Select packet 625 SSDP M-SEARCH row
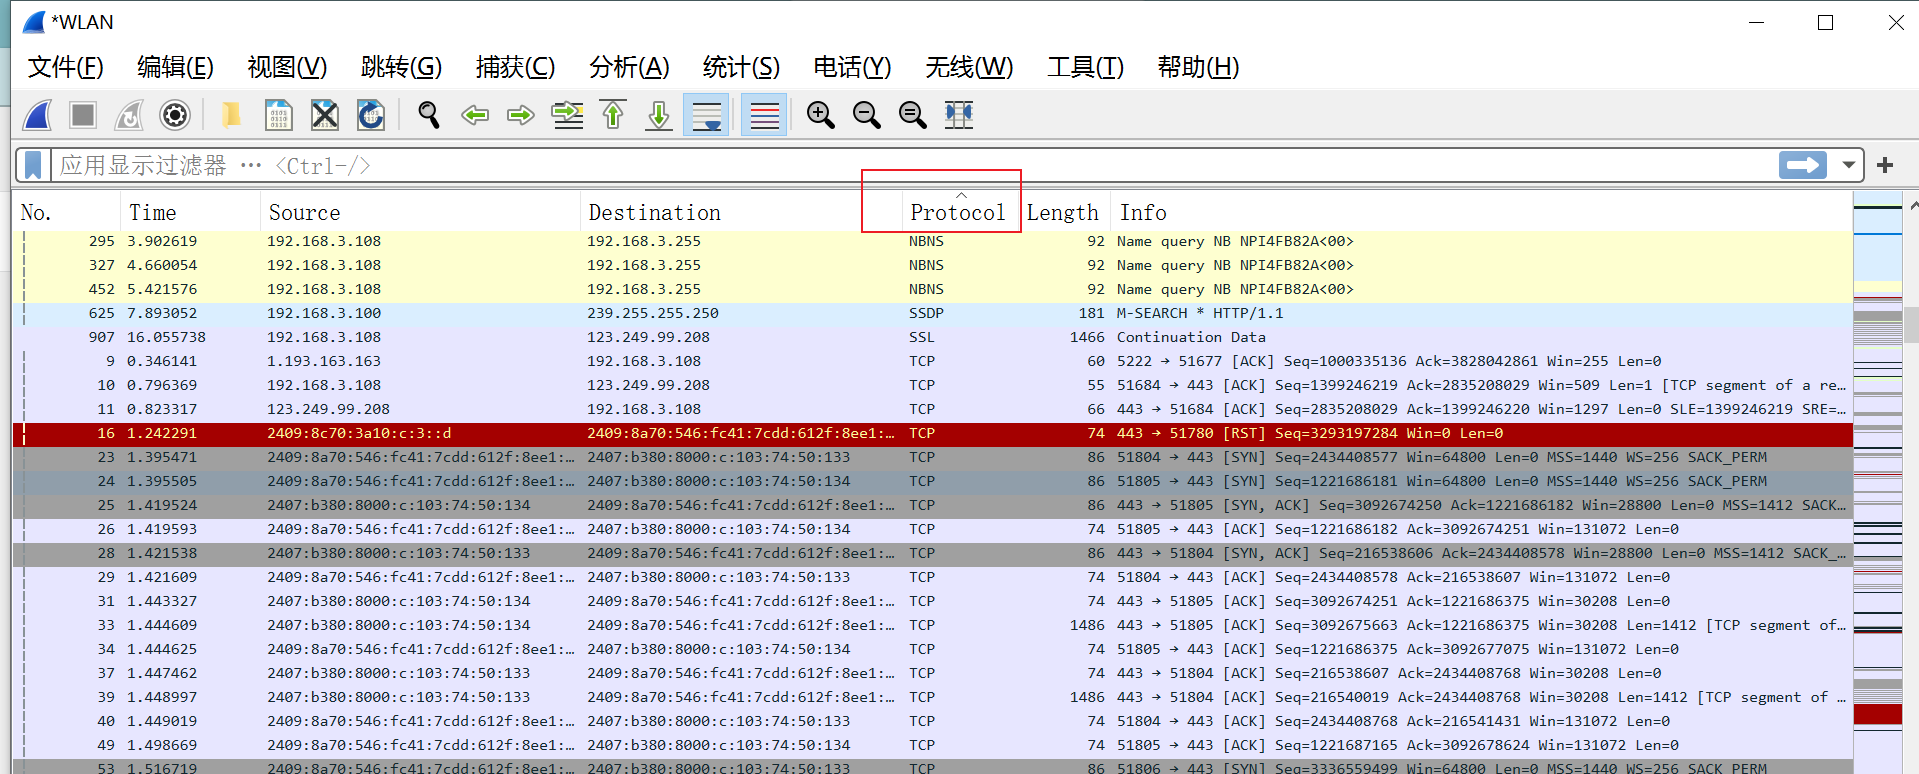Screen dimensions: 1919x774 (932, 313)
